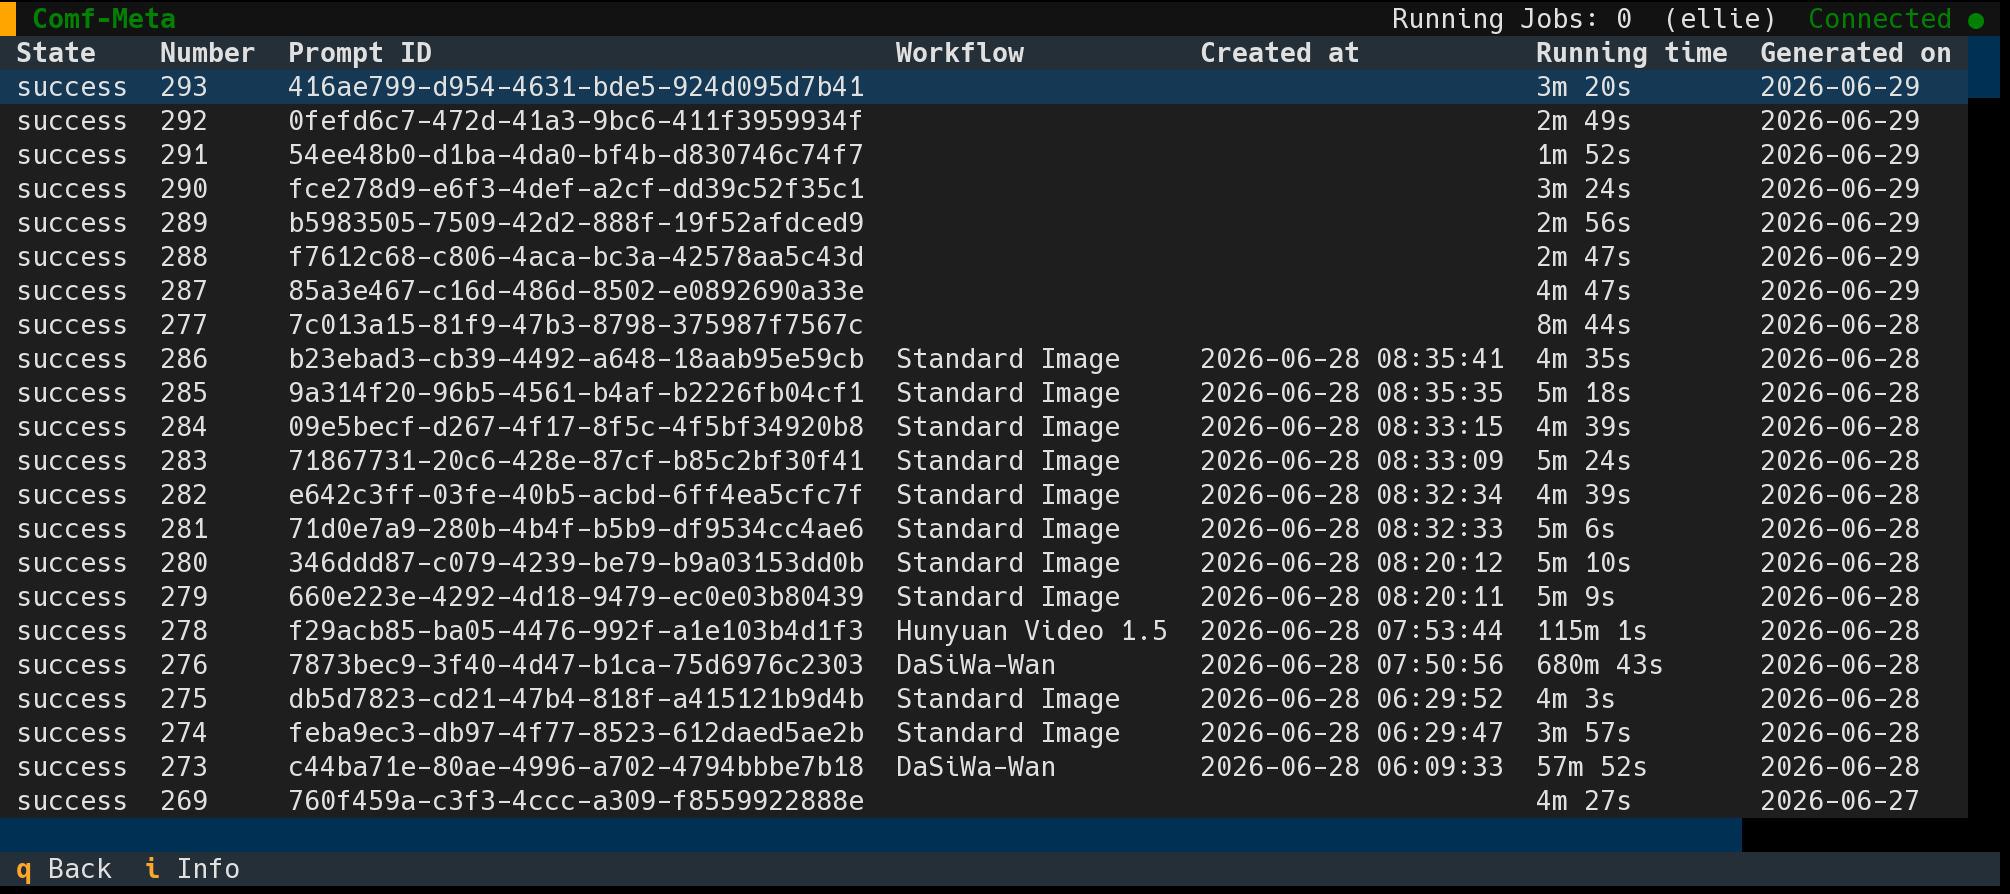Click created time 2026-06-28 06:29:47
This screenshot has width=2010, height=894.
coord(1352,733)
